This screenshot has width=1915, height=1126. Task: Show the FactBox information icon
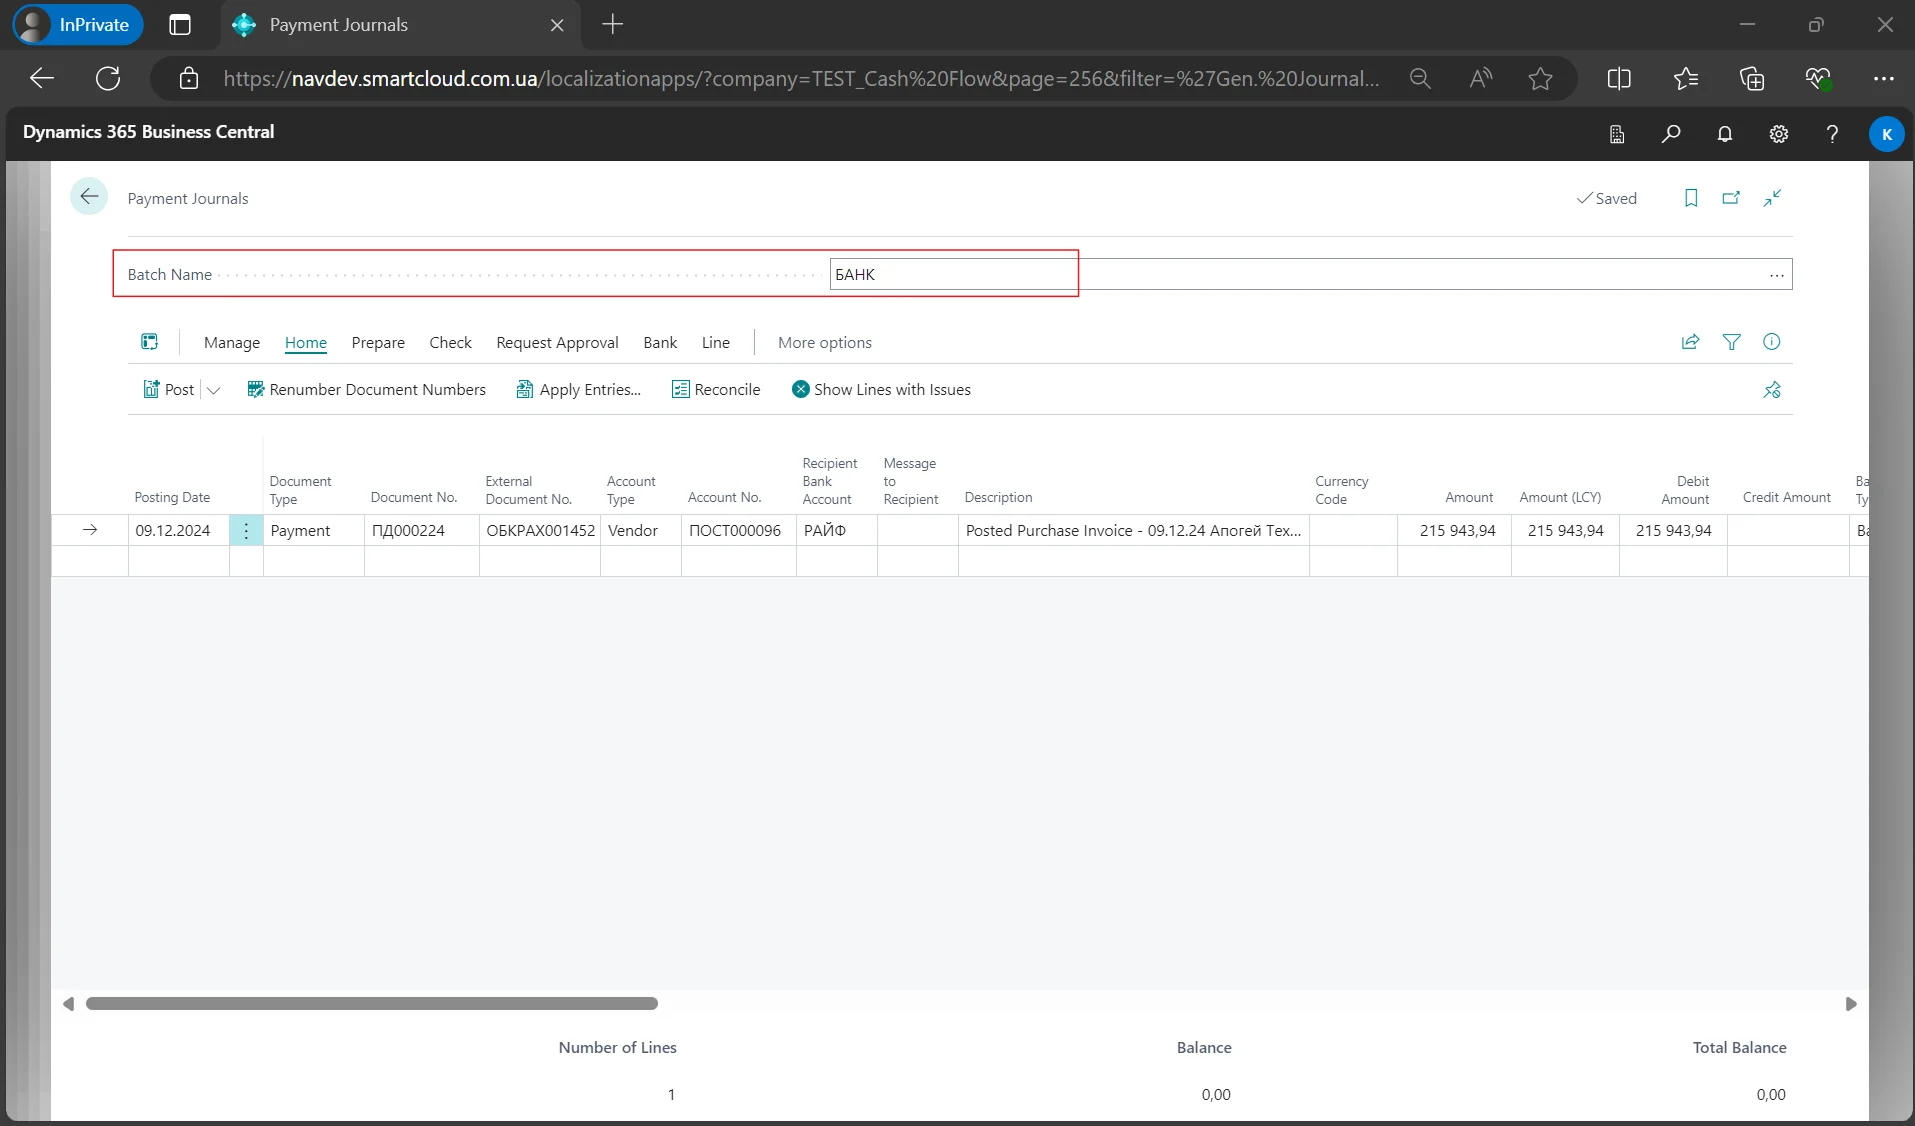pyautogui.click(x=1771, y=342)
